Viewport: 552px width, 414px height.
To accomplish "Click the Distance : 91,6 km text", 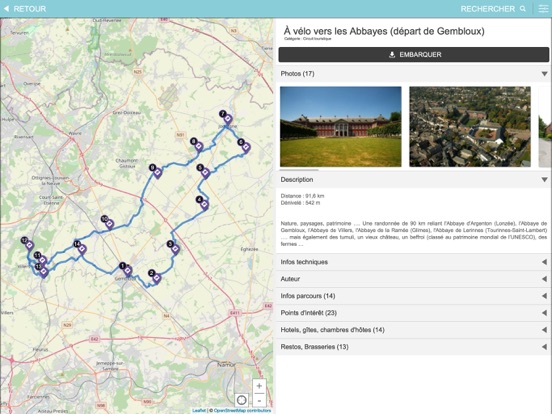I will tap(302, 196).
